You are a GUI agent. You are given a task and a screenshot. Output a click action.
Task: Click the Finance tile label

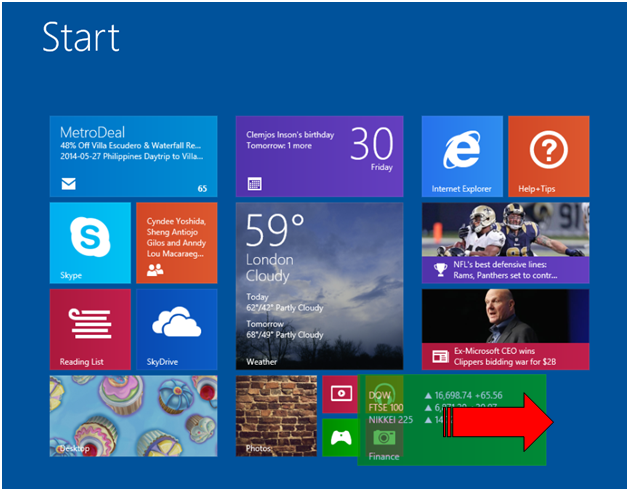(x=384, y=456)
